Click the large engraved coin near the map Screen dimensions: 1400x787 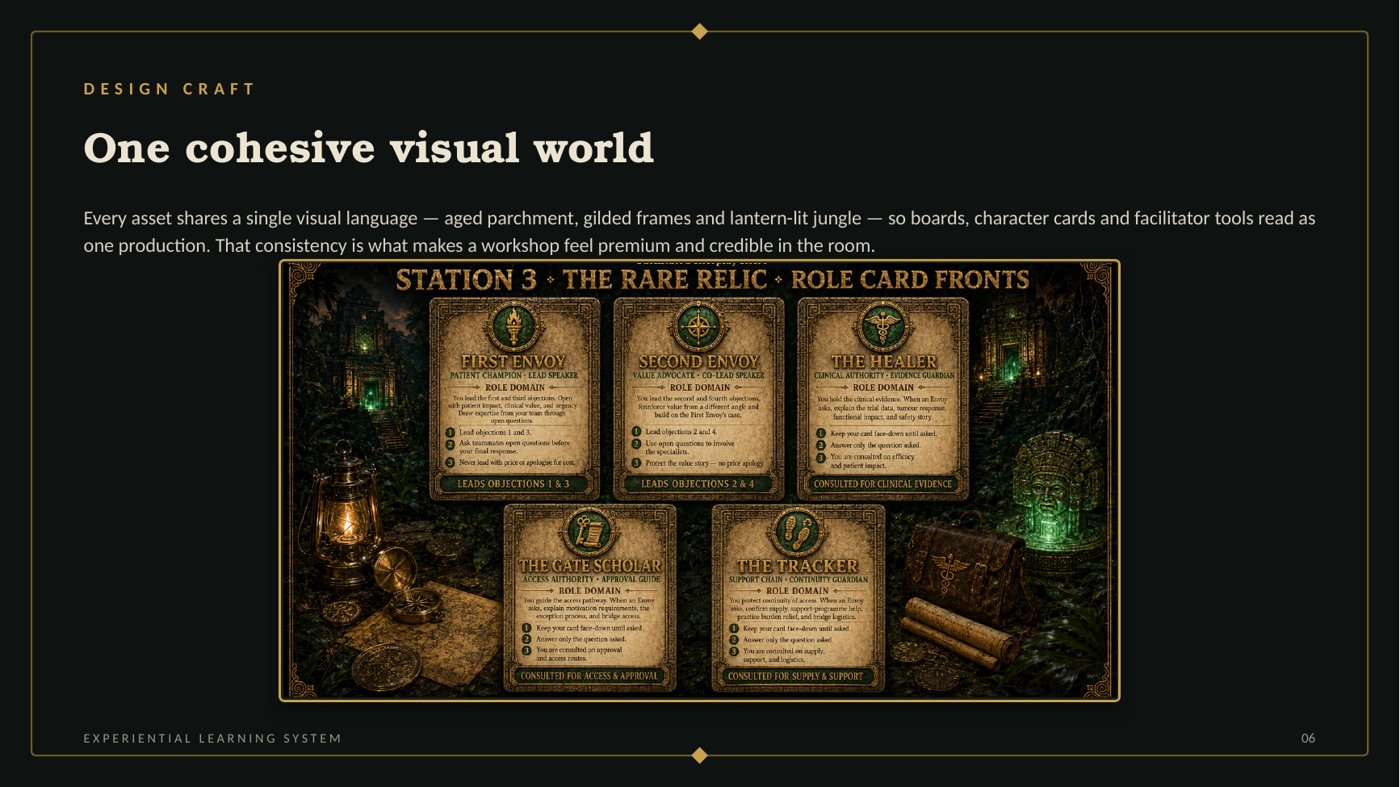(x=385, y=666)
